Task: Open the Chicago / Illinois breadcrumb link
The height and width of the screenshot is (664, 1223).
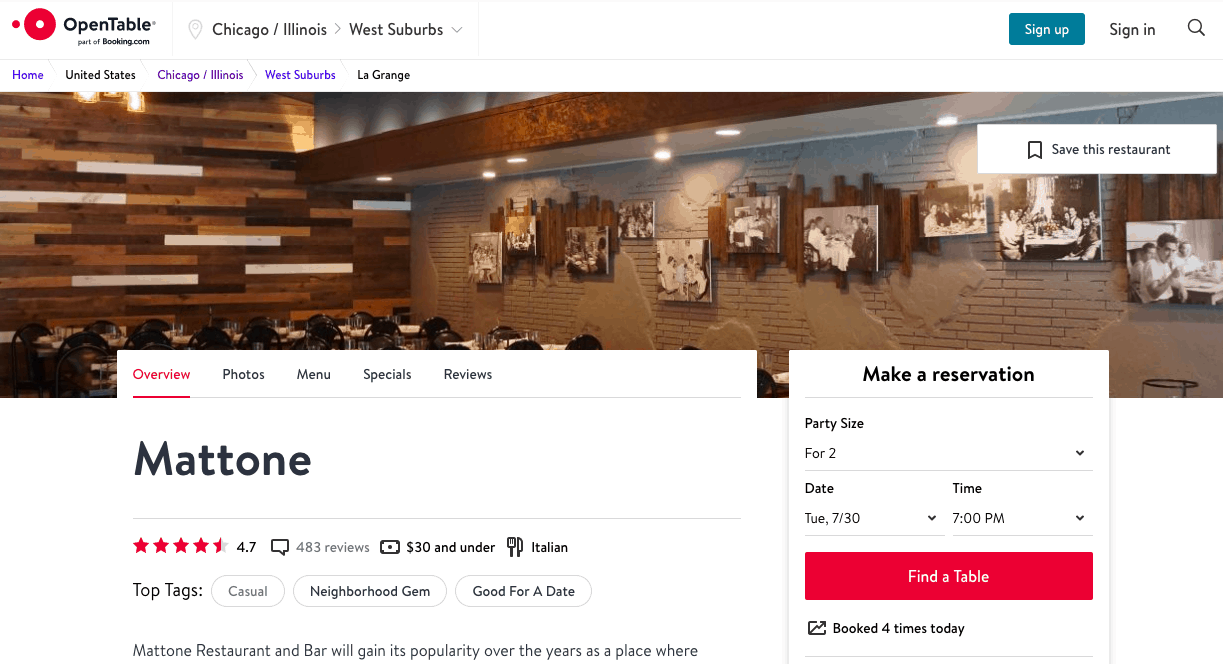Action: click(200, 75)
